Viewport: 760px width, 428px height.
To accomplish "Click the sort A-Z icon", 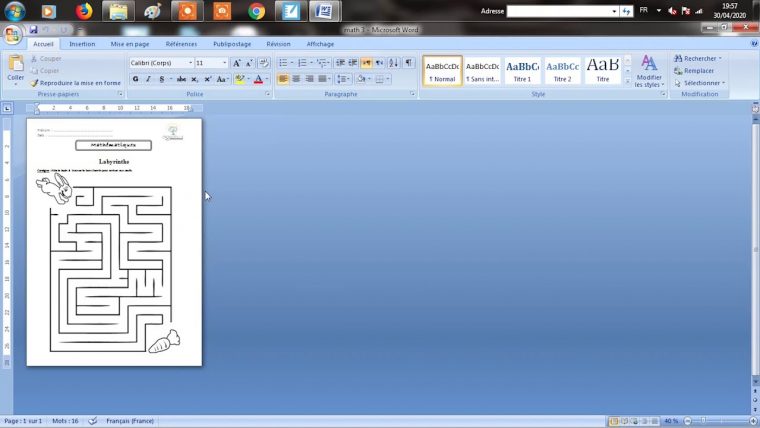I will tap(392, 63).
